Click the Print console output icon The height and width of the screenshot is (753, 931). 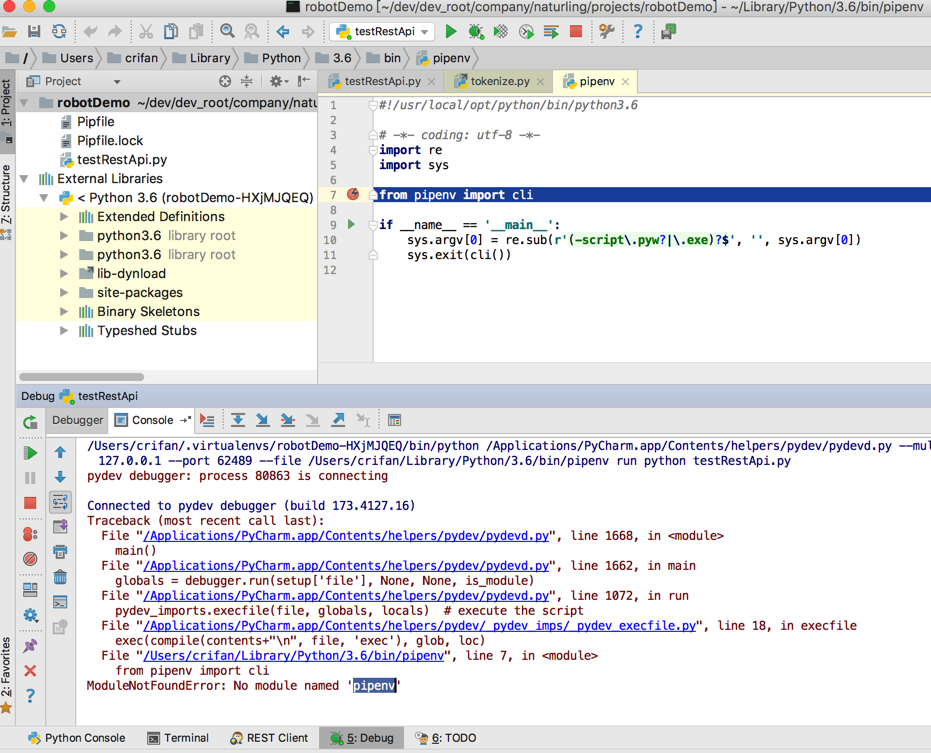tap(60, 552)
